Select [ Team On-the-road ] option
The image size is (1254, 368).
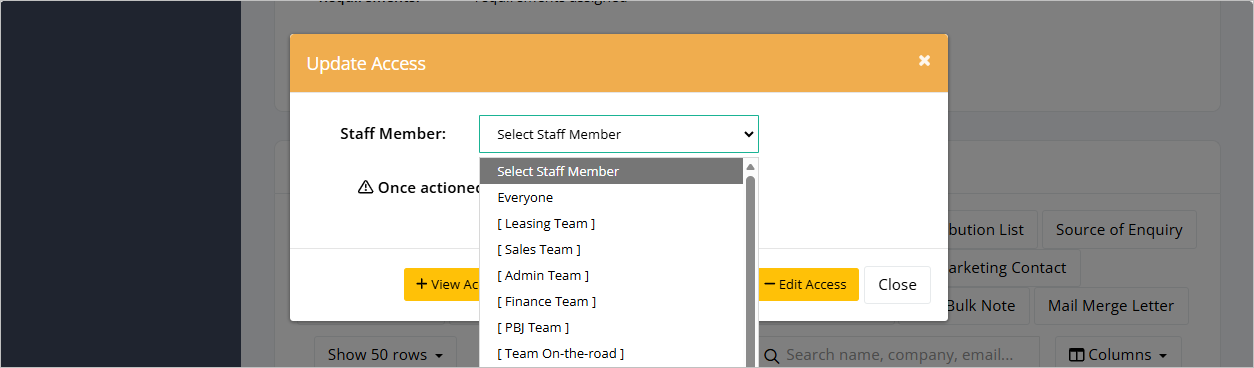click(x=611, y=353)
